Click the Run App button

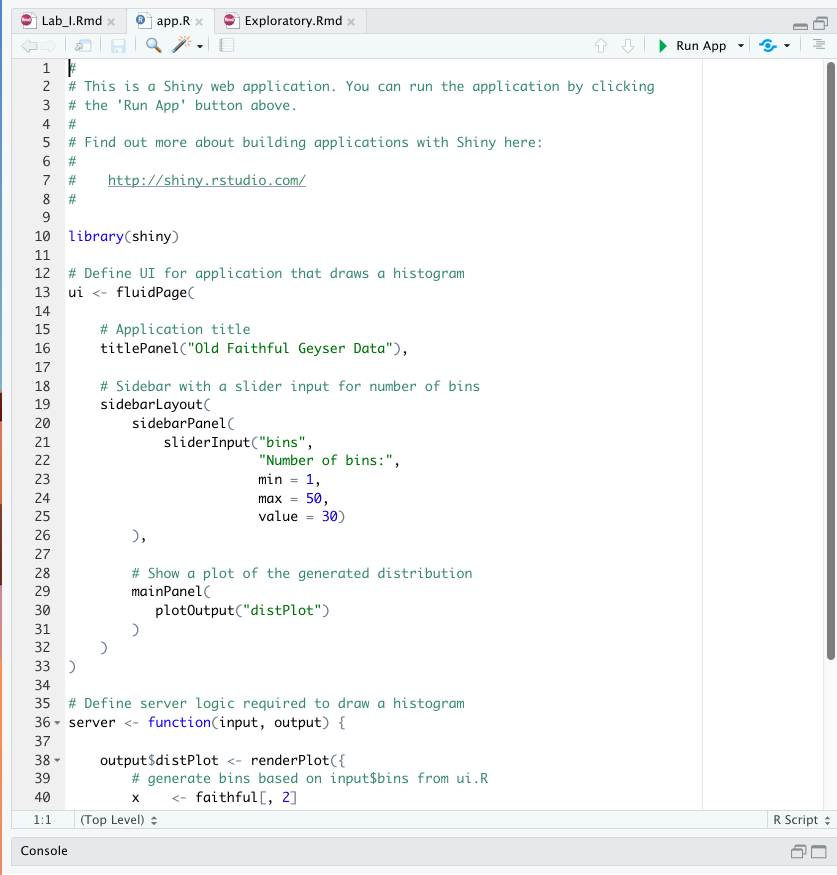[692, 46]
